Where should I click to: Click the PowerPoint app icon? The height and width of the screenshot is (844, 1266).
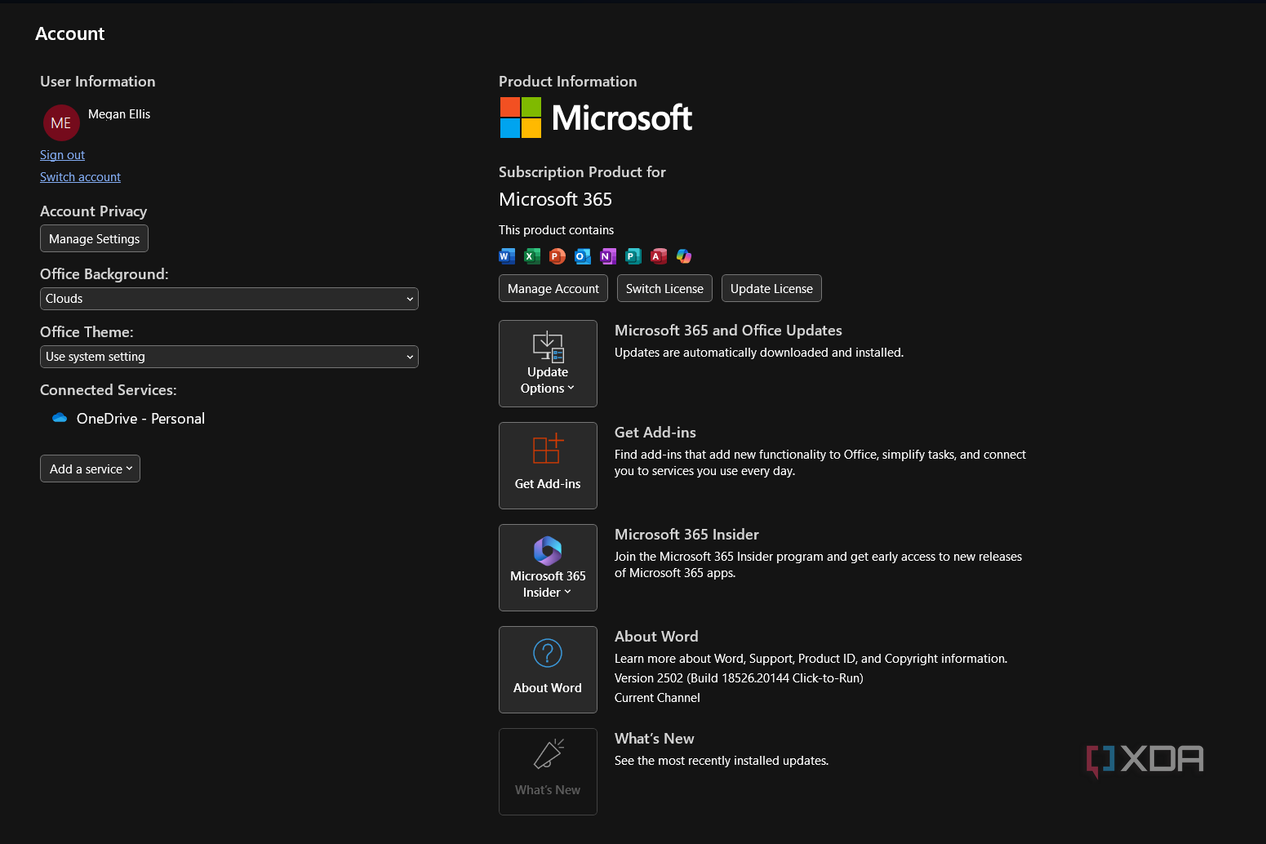point(557,256)
